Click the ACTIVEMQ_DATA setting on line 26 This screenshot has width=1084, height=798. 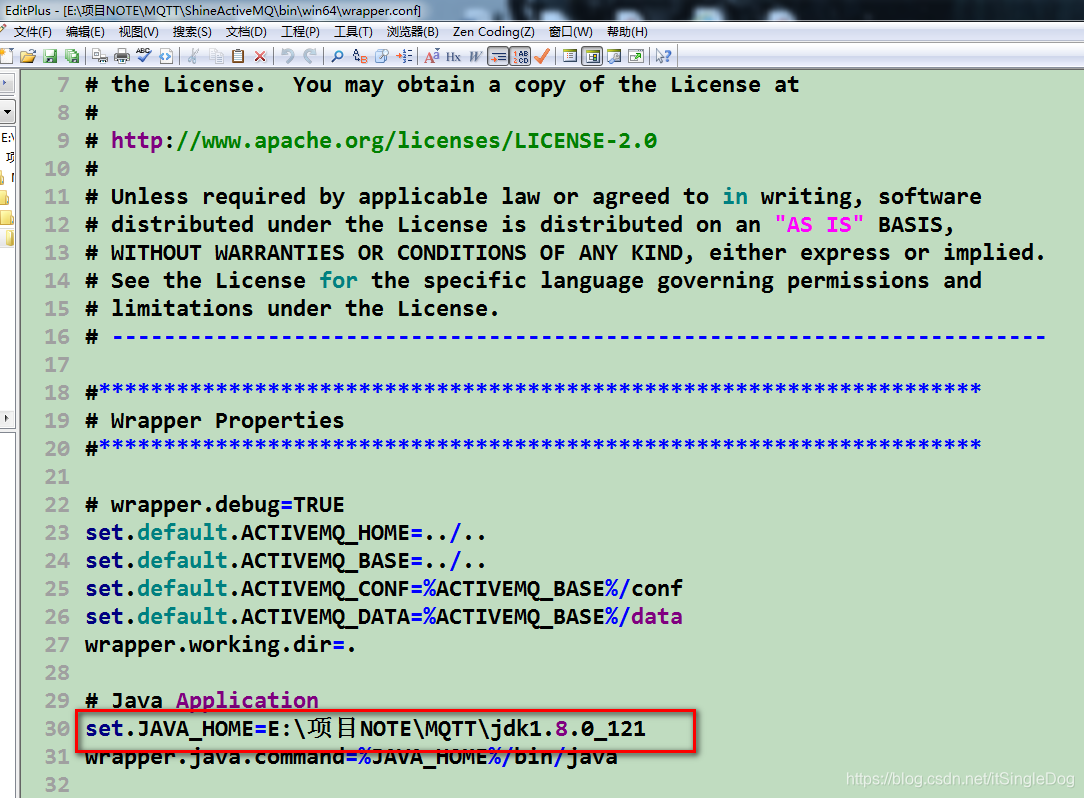(384, 616)
